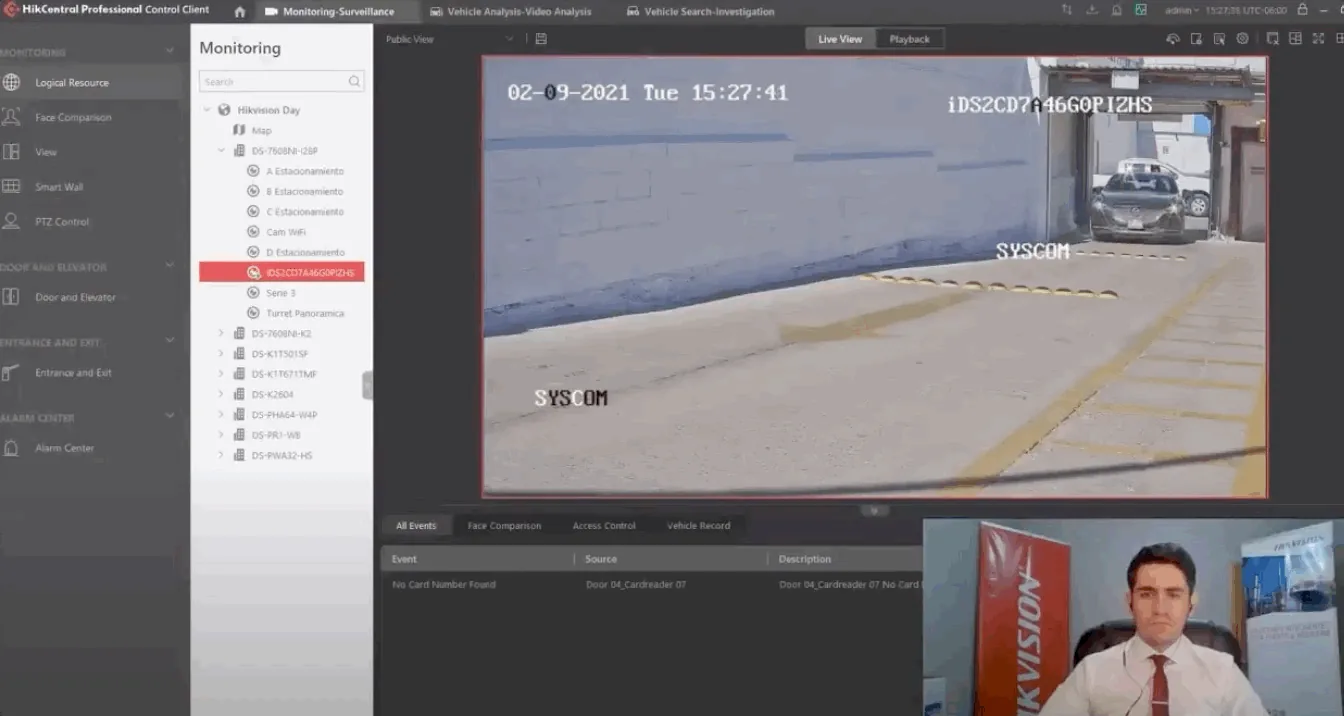Image resolution: width=1344 pixels, height=716 pixels.
Task: Click the green health monitoring icon in the top bar
Action: click(1141, 10)
